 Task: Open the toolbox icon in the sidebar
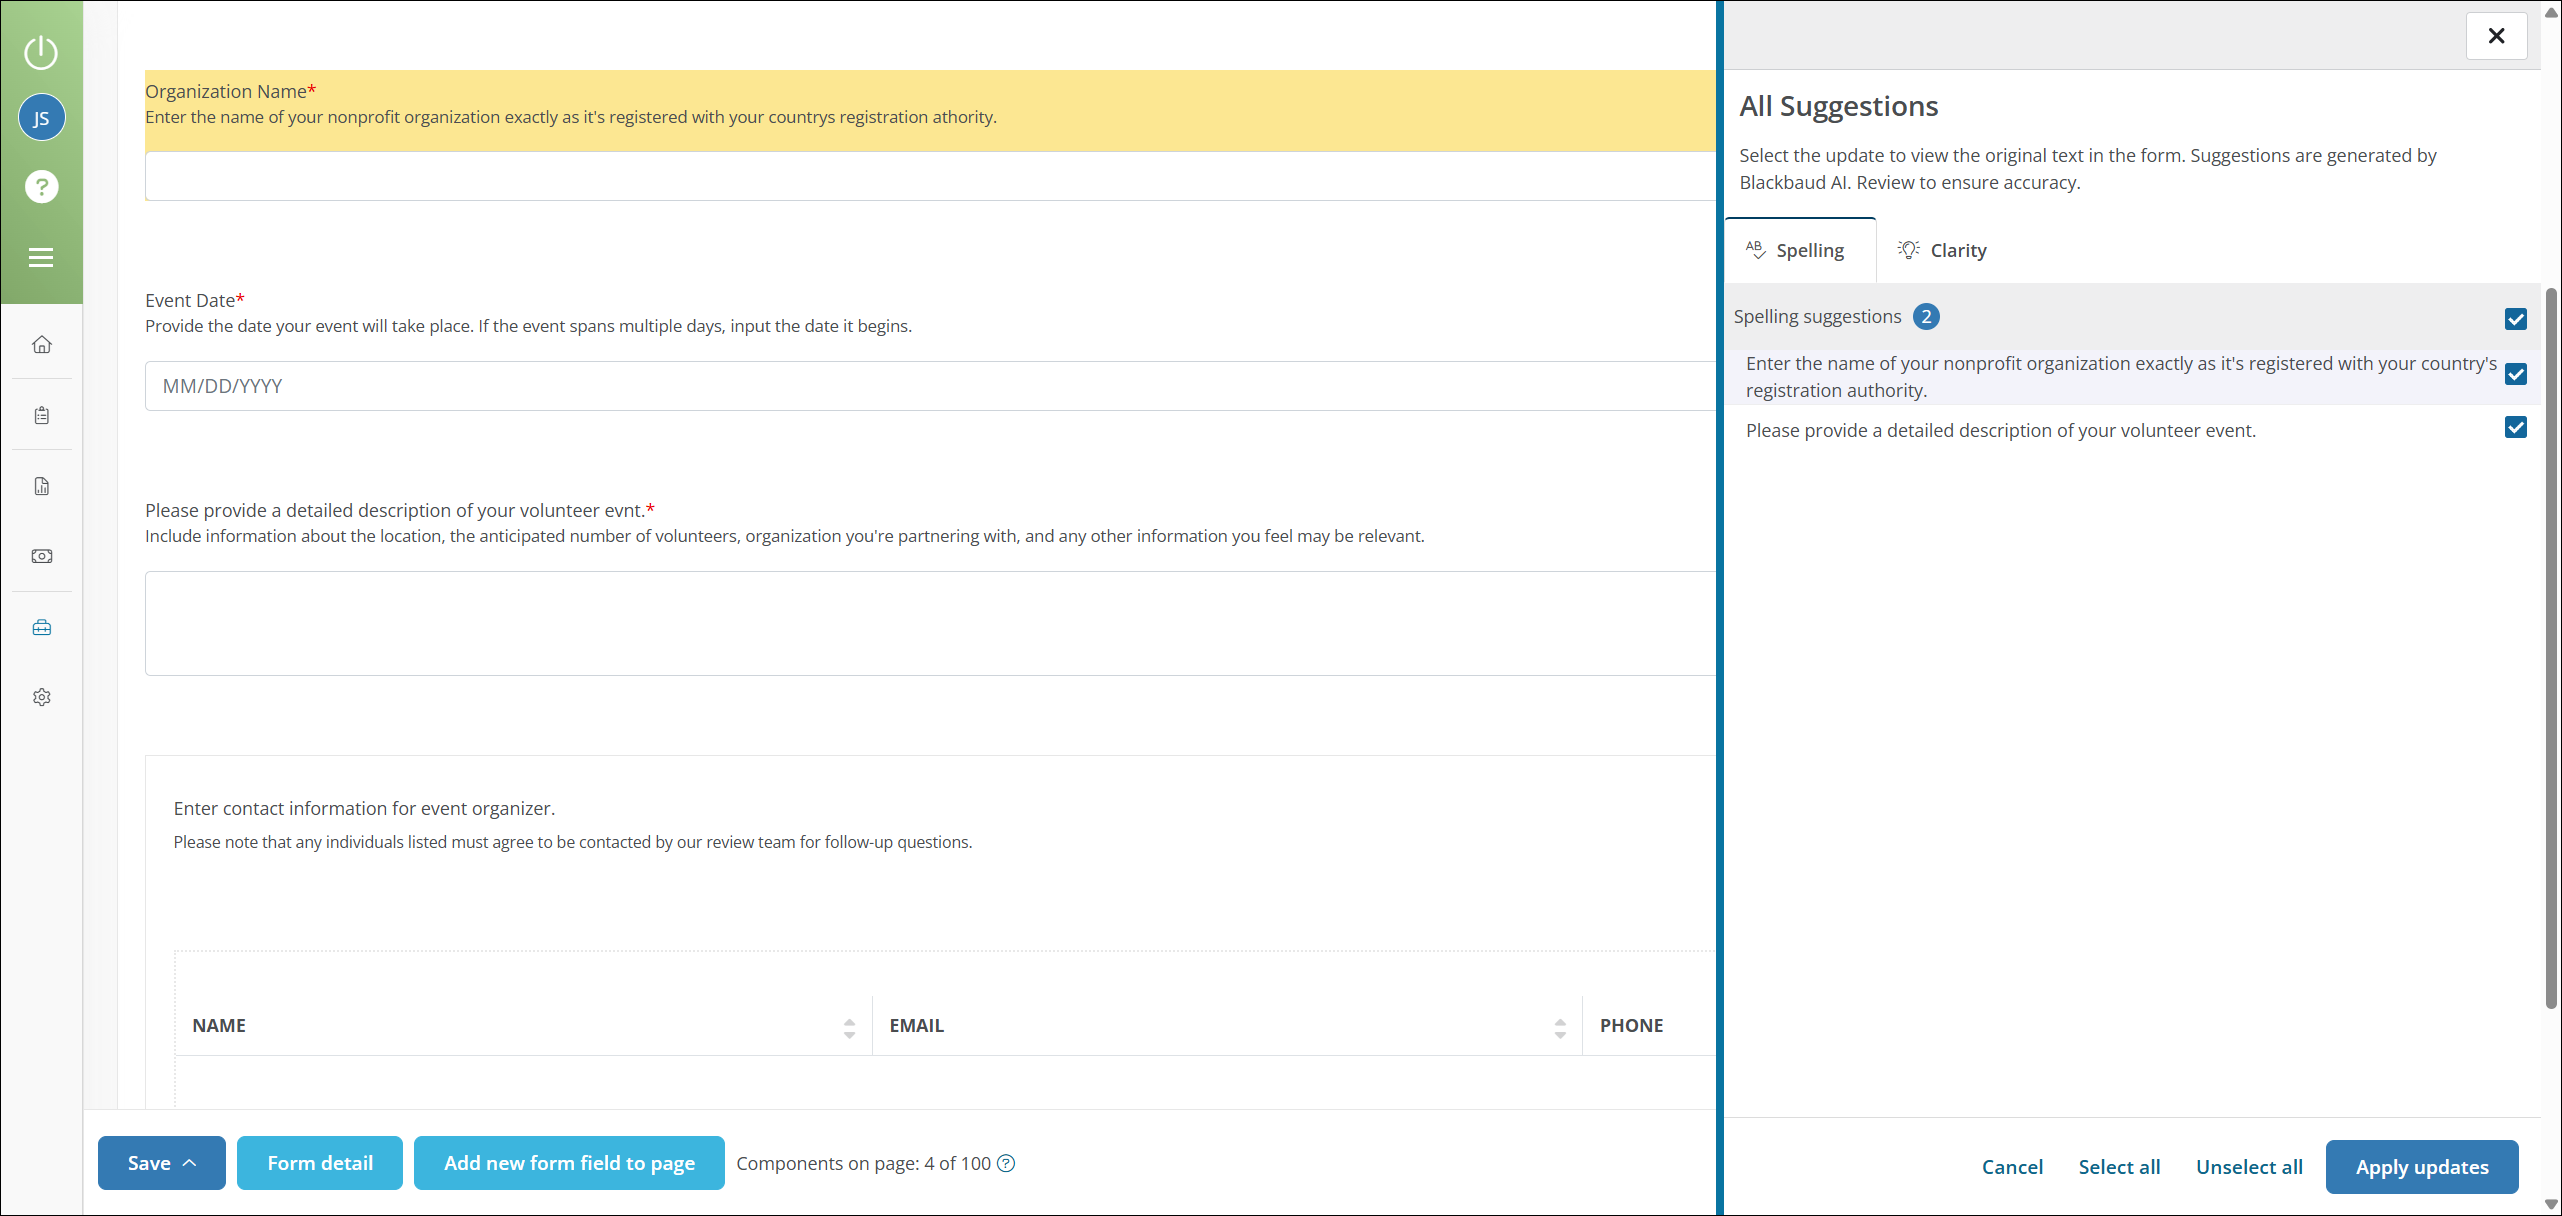41,628
